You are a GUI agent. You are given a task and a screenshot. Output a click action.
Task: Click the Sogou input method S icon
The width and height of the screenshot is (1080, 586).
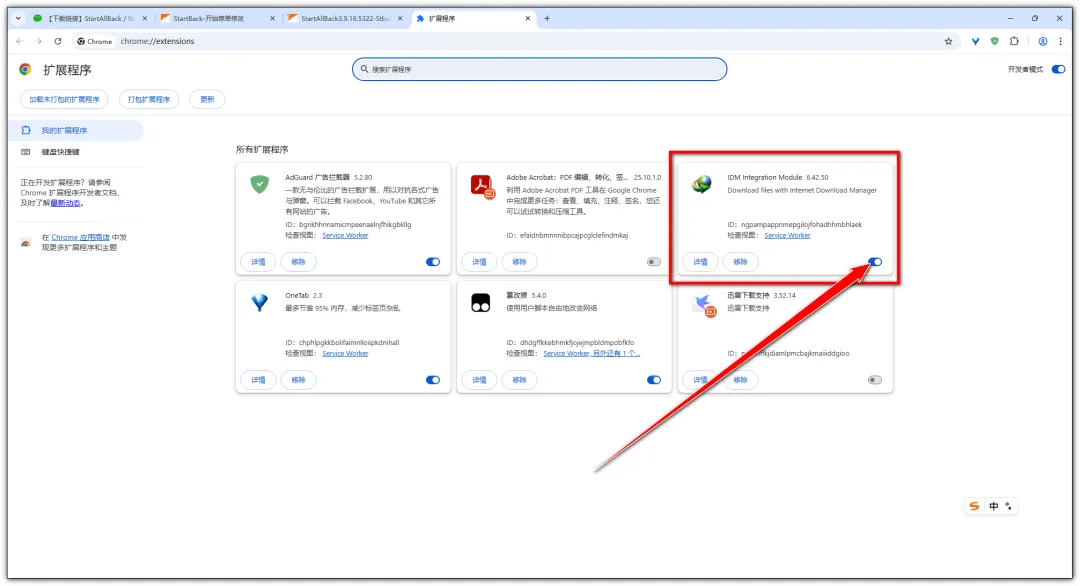tap(974, 506)
